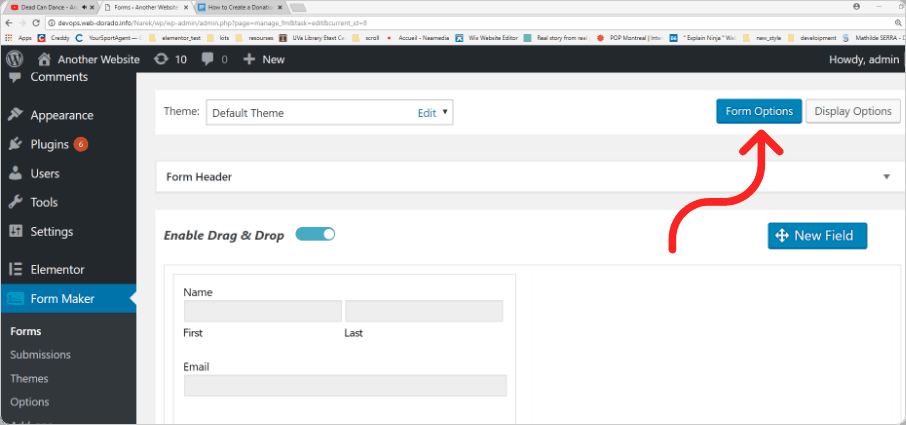Open the elementor_test bookmark folder
The width and height of the screenshot is (906, 425).
[x=174, y=38]
